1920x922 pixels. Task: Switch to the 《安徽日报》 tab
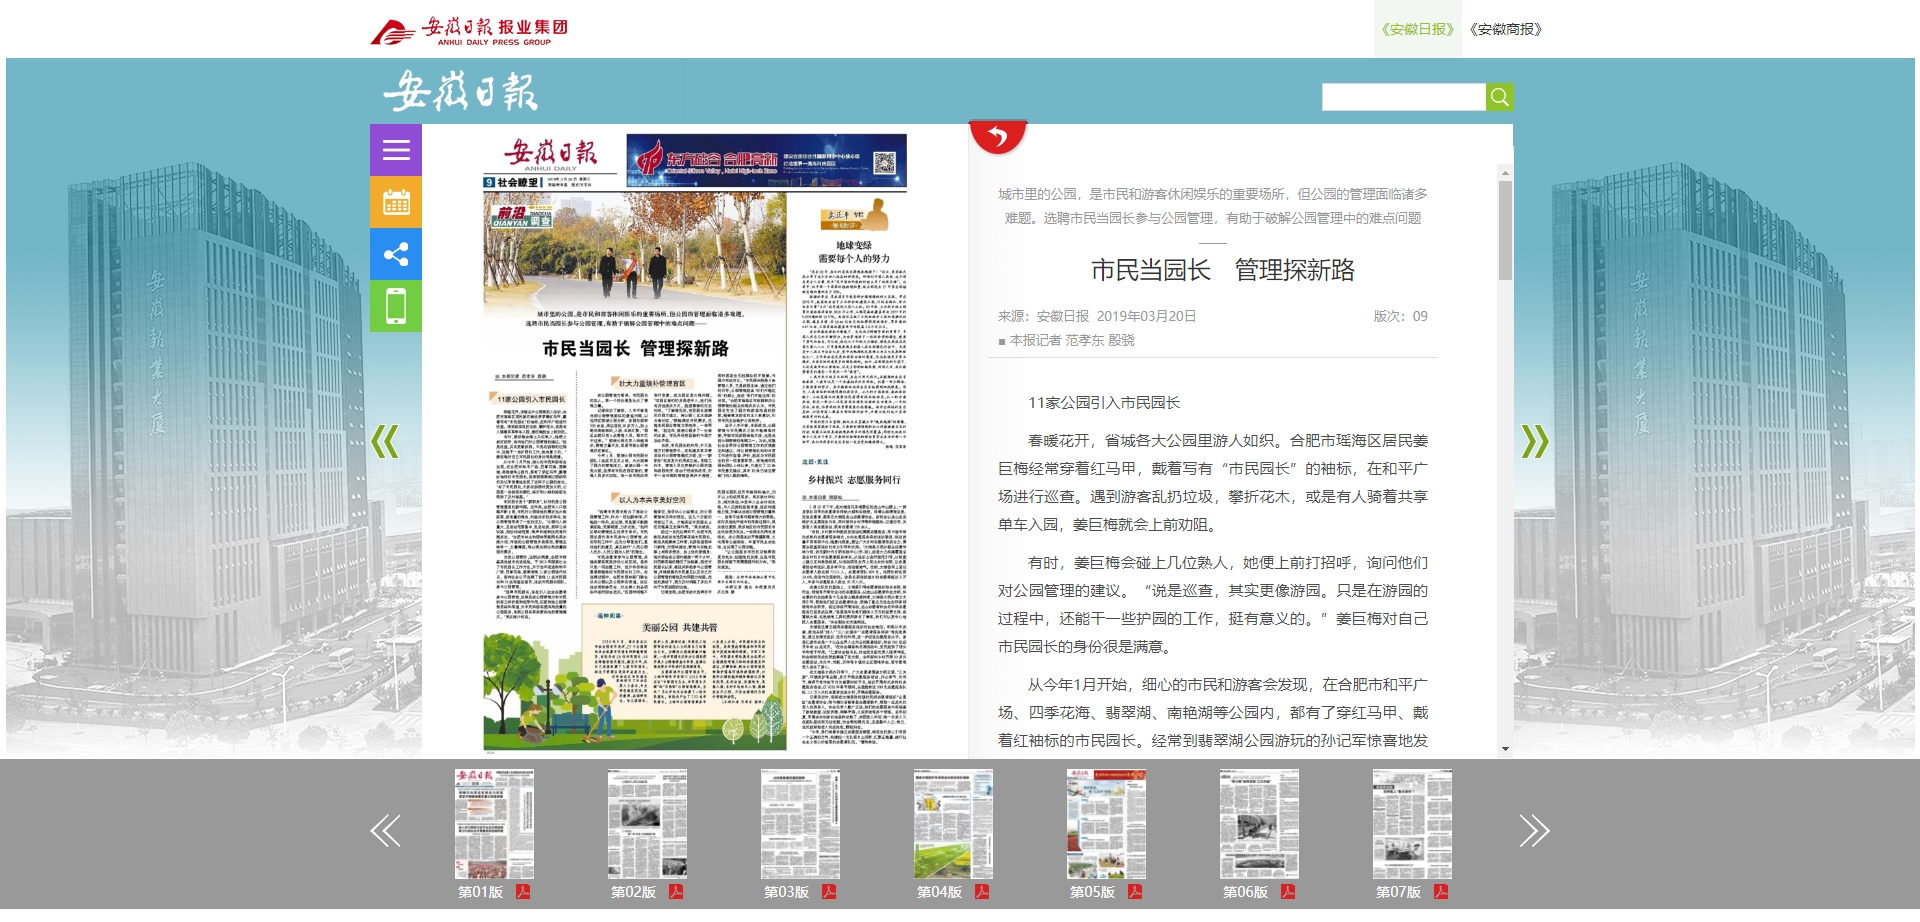1417,29
